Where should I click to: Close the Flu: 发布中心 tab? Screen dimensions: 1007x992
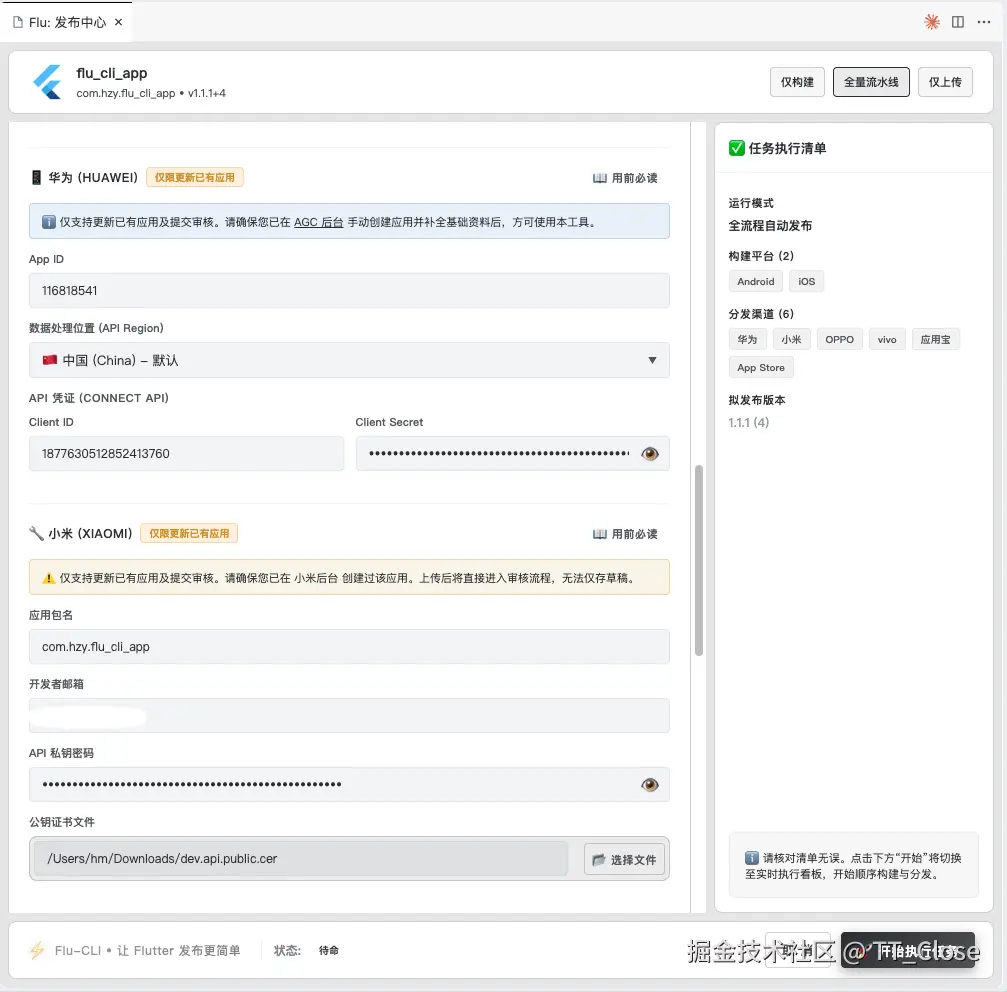pyautogui.click(x=118, y=22)
